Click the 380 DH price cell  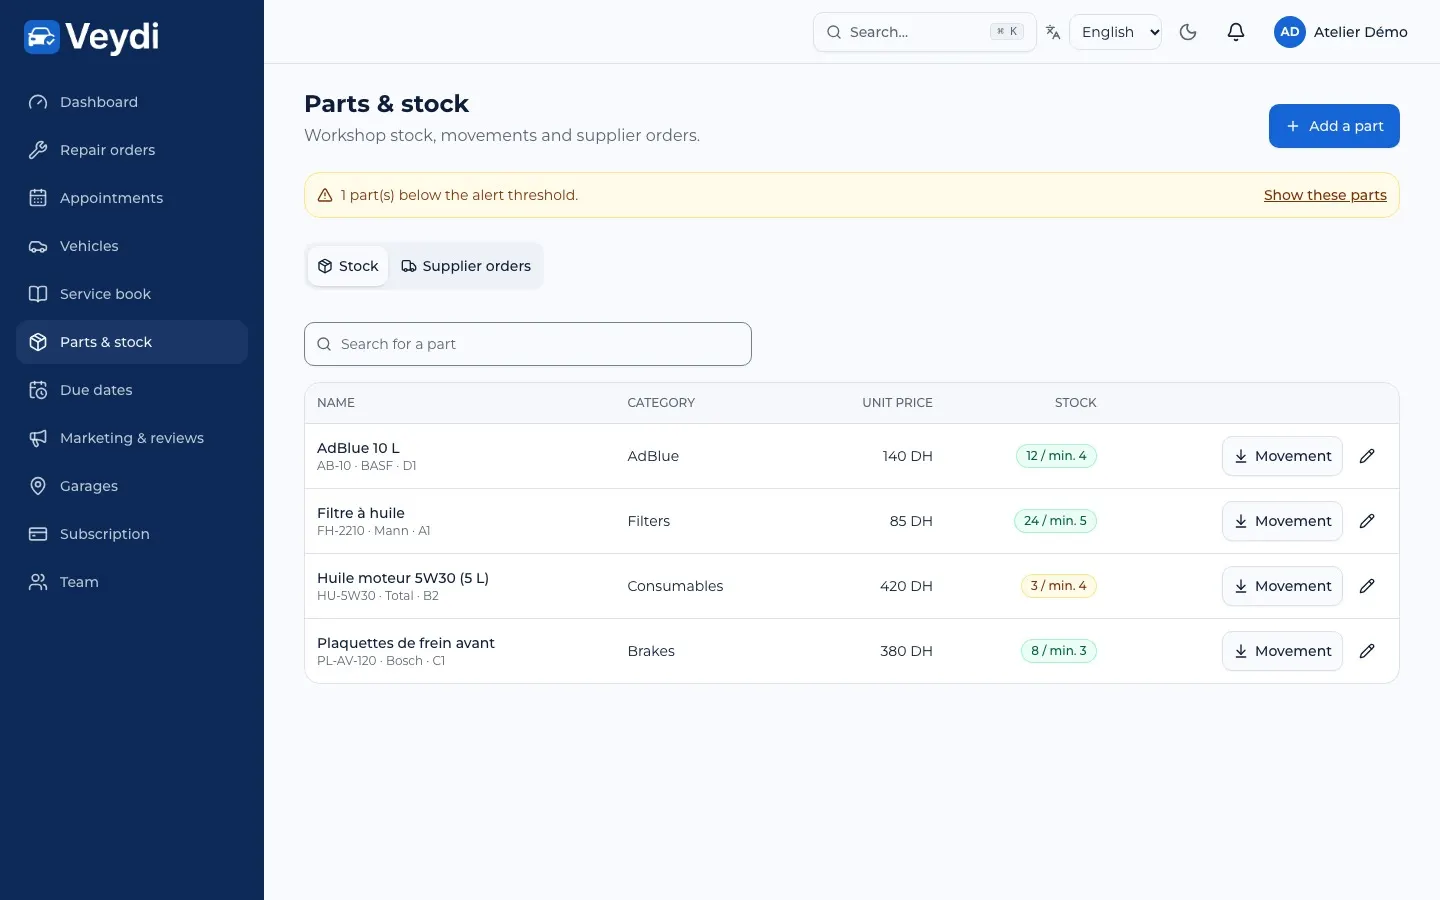(906, 651)
